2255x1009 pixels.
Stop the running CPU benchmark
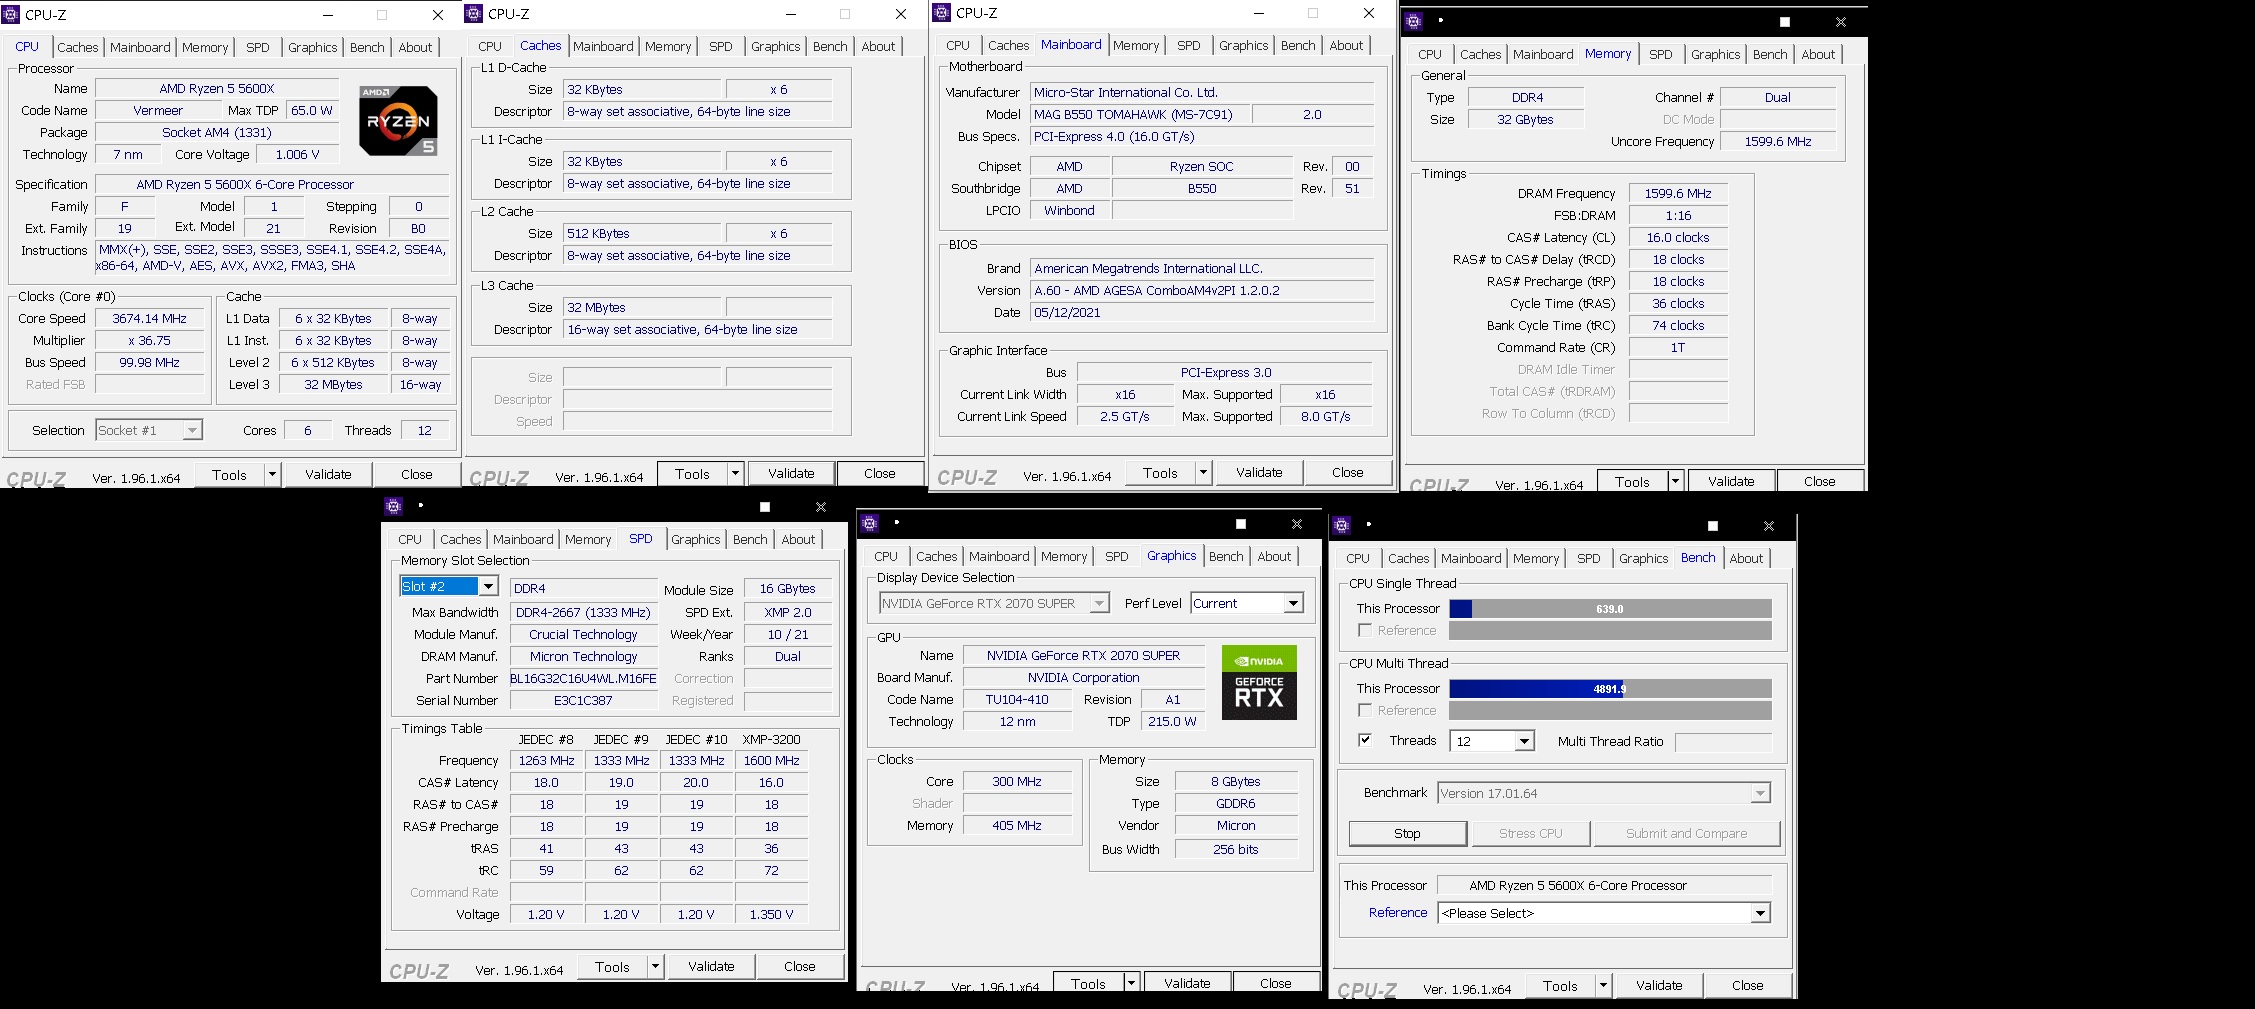click(x=1407, y=833)
